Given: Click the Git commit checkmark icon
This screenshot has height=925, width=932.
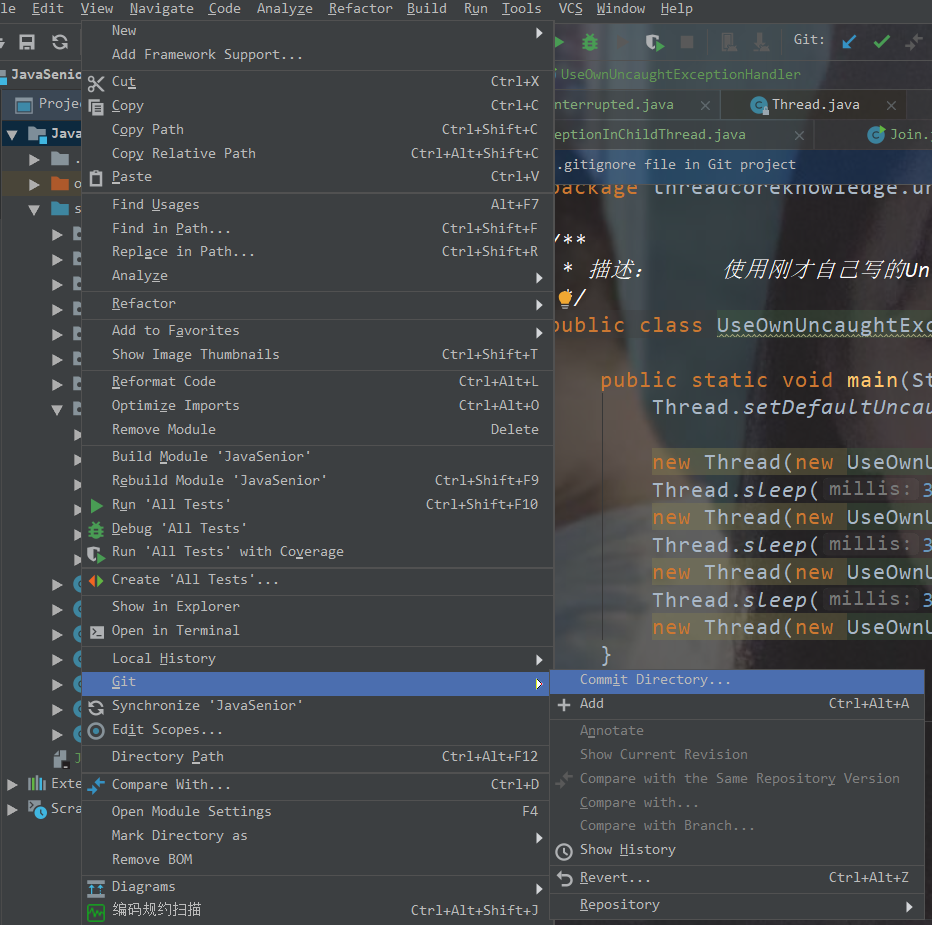Looking at the screenshot, I should point(881,42).
